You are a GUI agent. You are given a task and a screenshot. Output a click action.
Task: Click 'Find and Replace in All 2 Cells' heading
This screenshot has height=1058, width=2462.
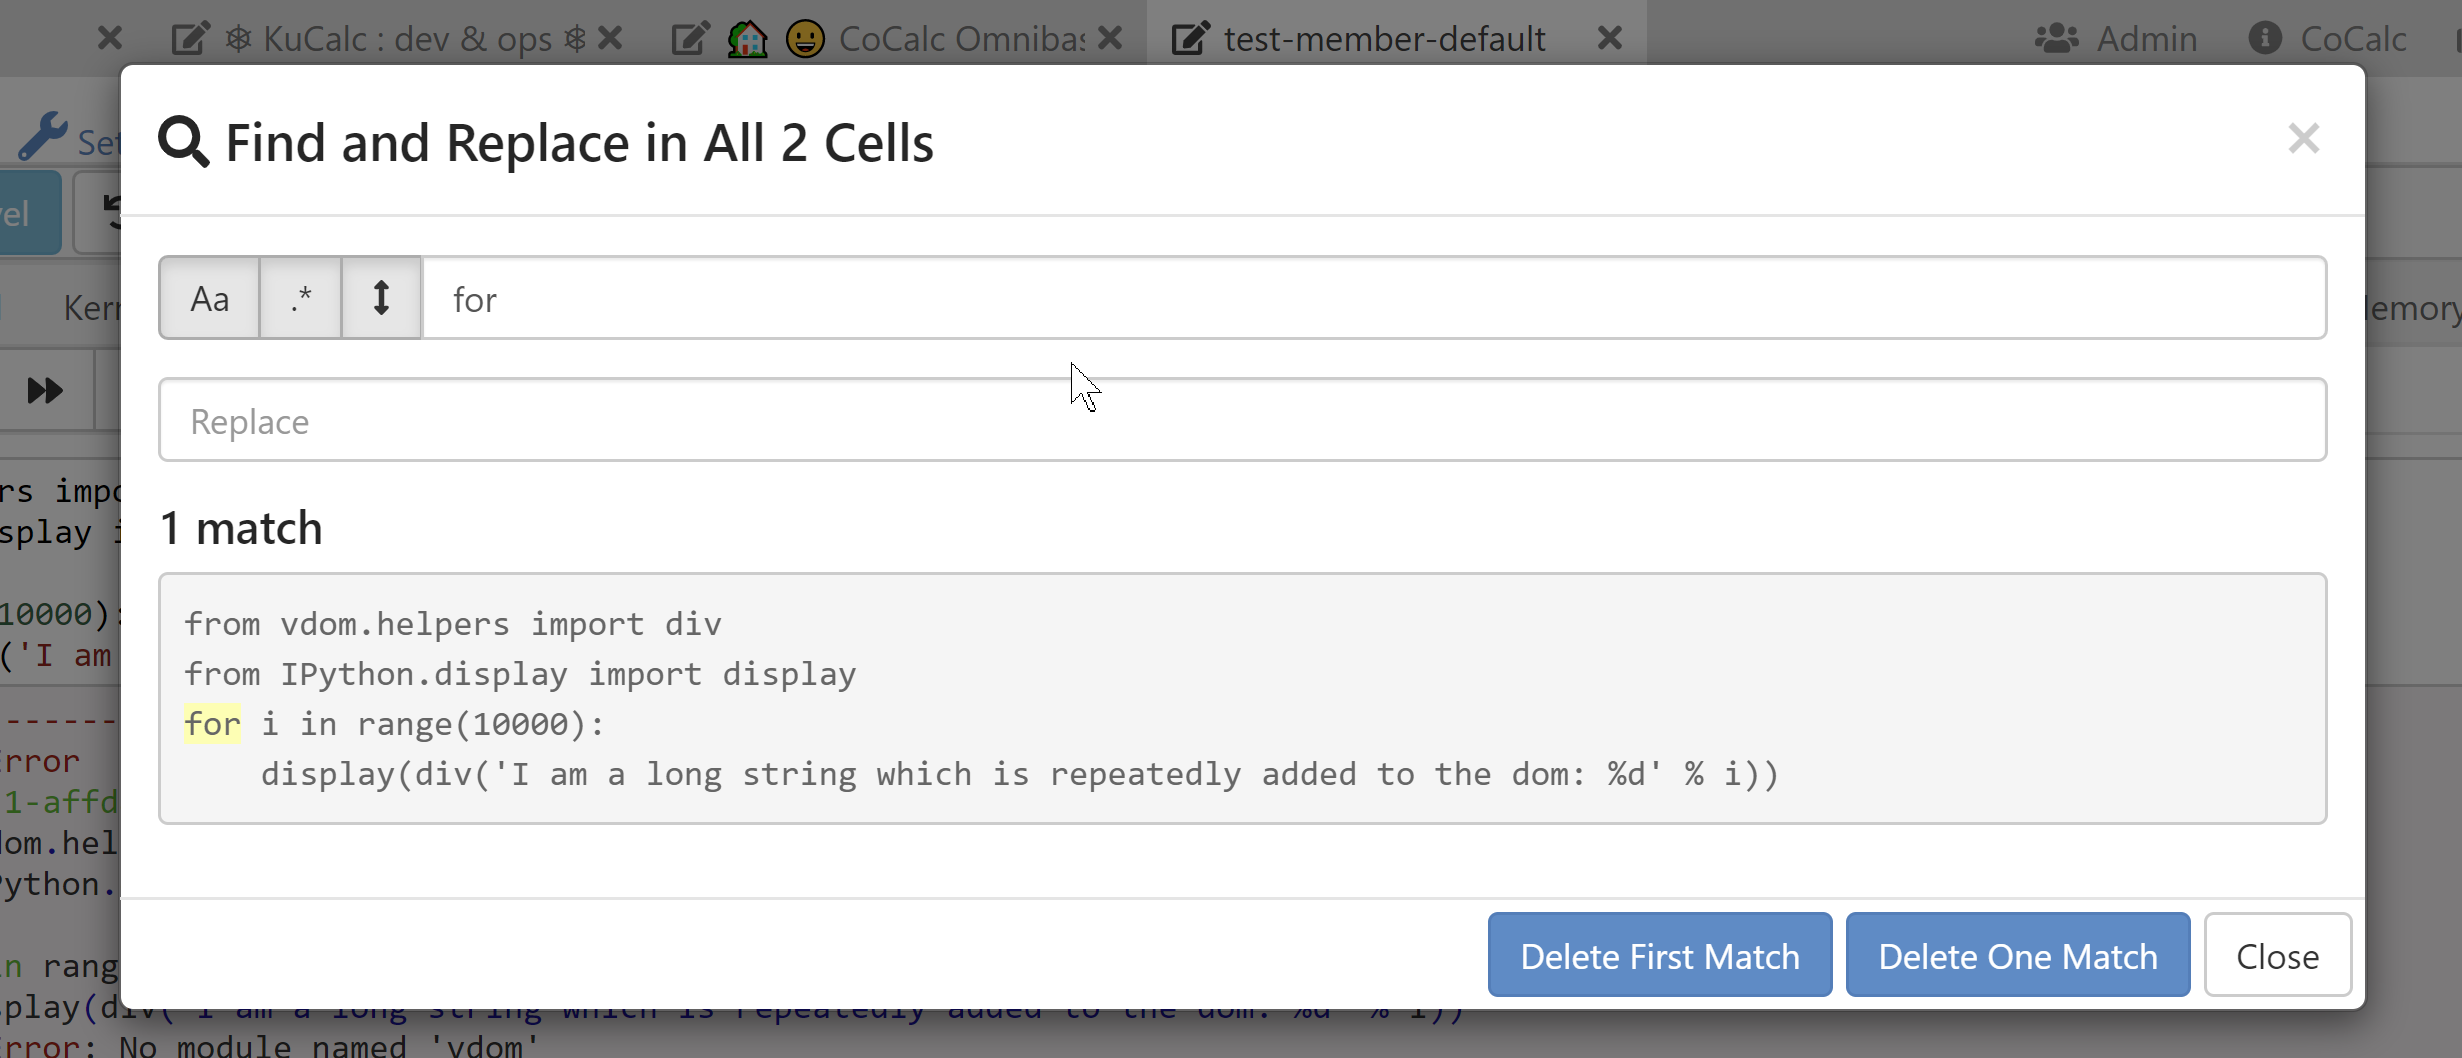click(580, 142)
